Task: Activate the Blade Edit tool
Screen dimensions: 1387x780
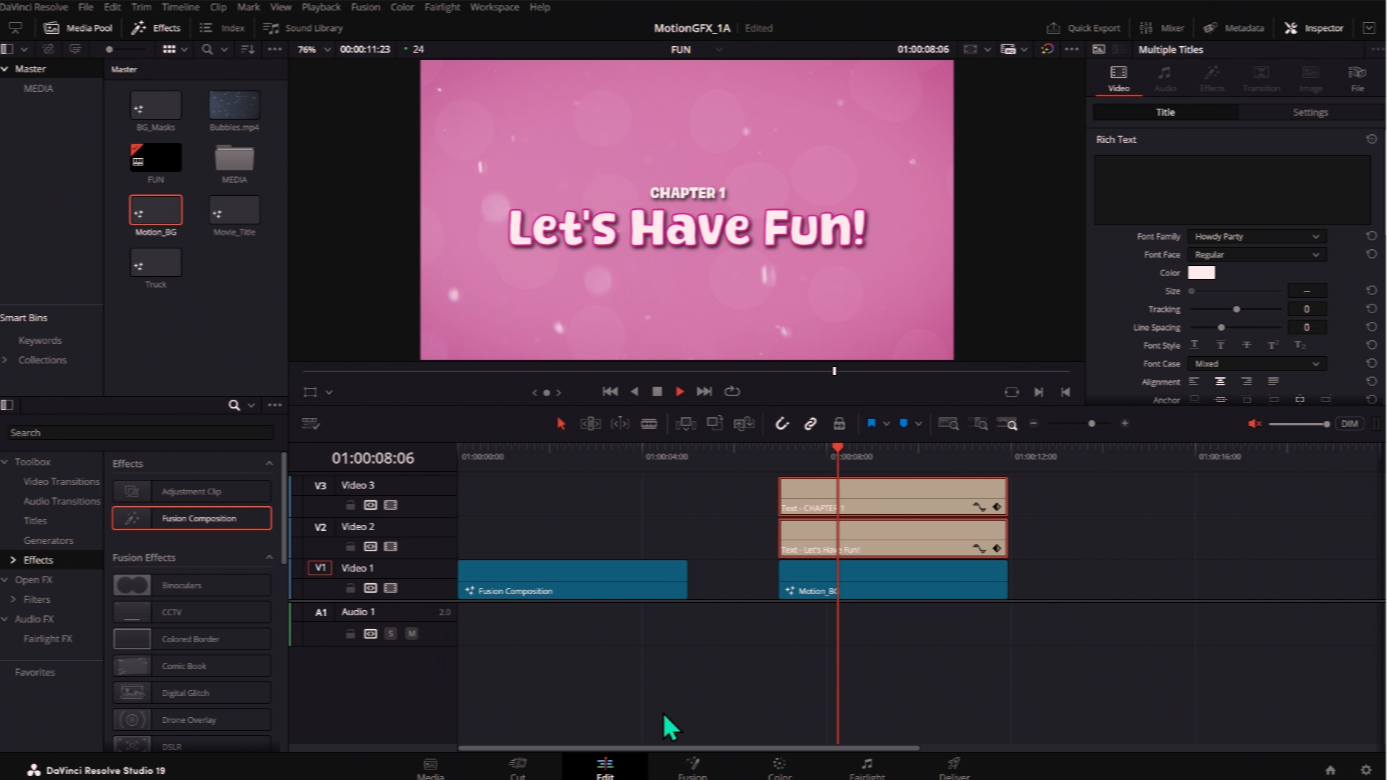Action: click(x=649, y=424)
